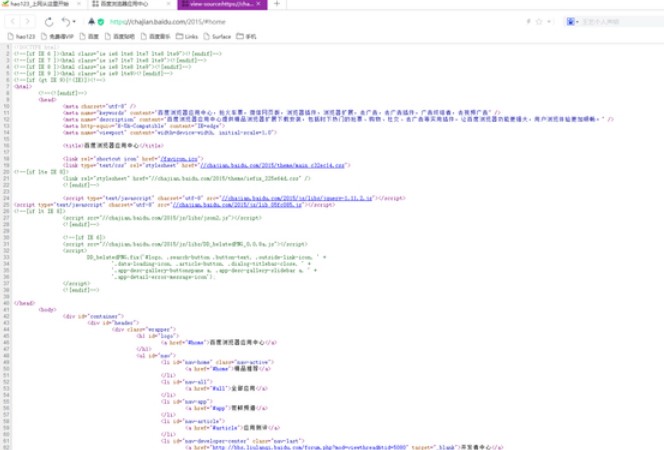Screen dimensions: 664x450
Task: Bookmark the page with the star icon
Action: [x=539, y=21]
